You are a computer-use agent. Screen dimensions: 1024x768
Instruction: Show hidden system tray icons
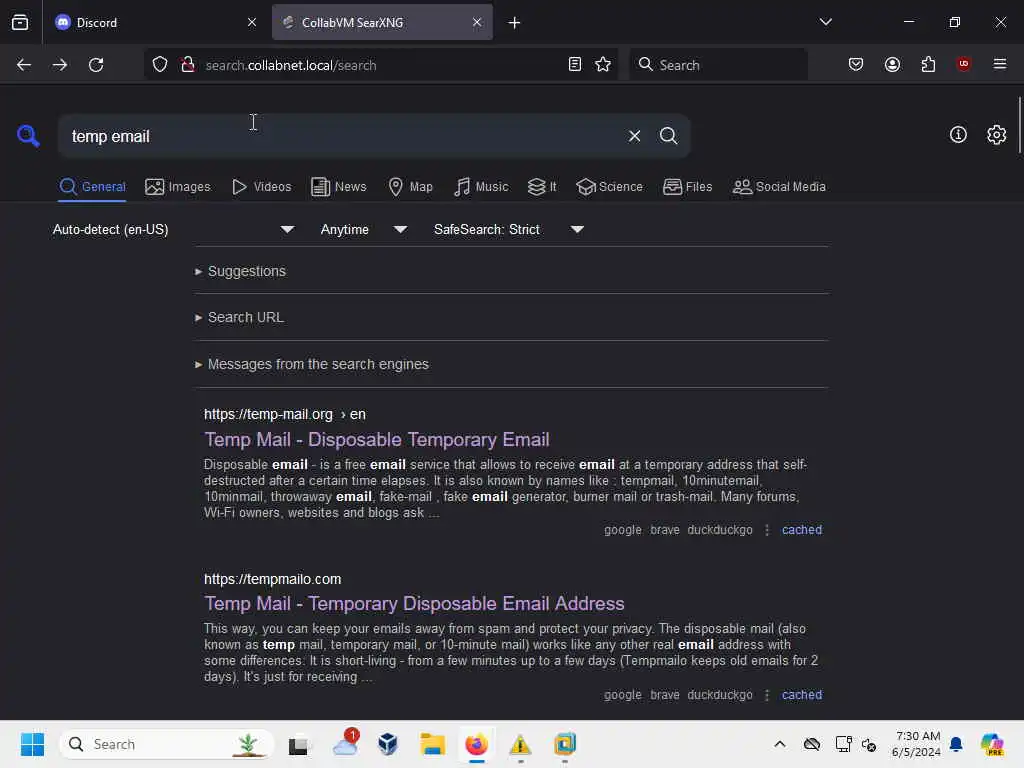coord(780,744)
